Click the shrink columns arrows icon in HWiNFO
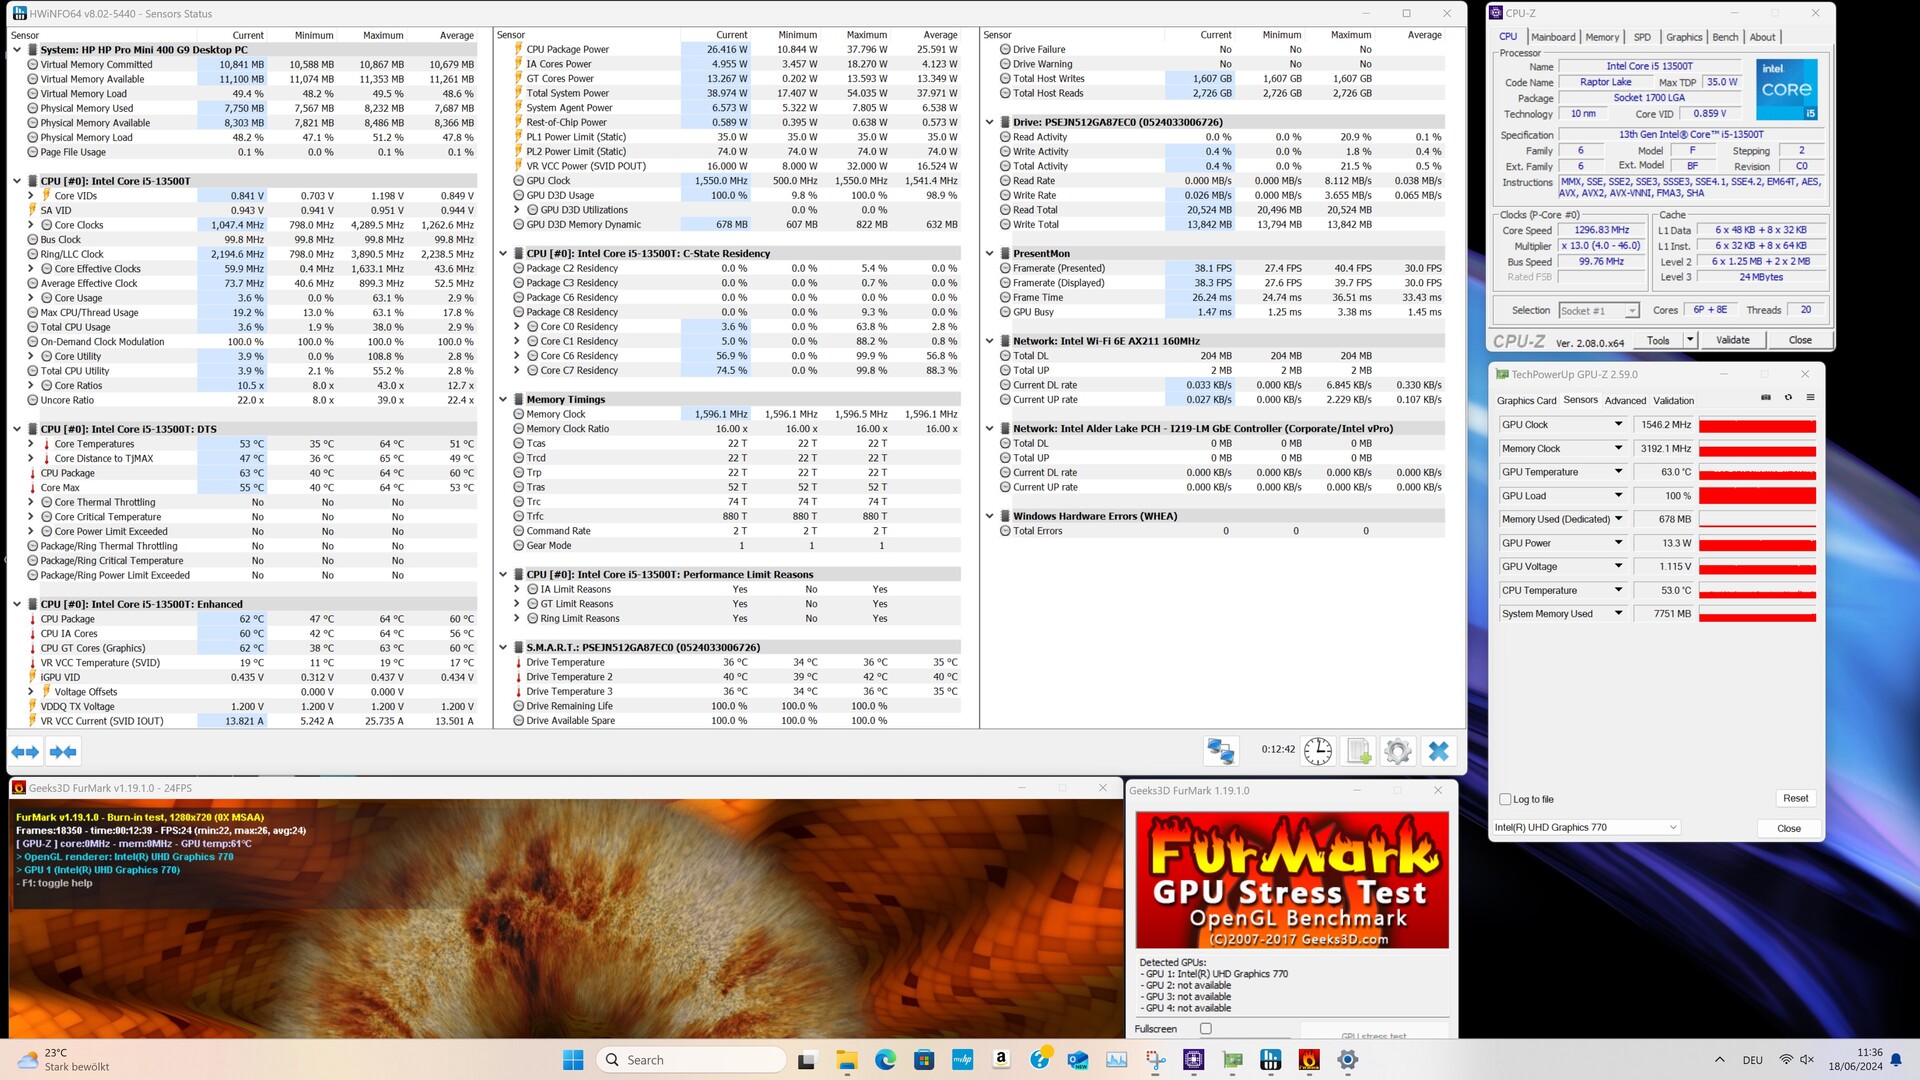This screenshot has width=1920, height=1080. (x=63, y=752)
